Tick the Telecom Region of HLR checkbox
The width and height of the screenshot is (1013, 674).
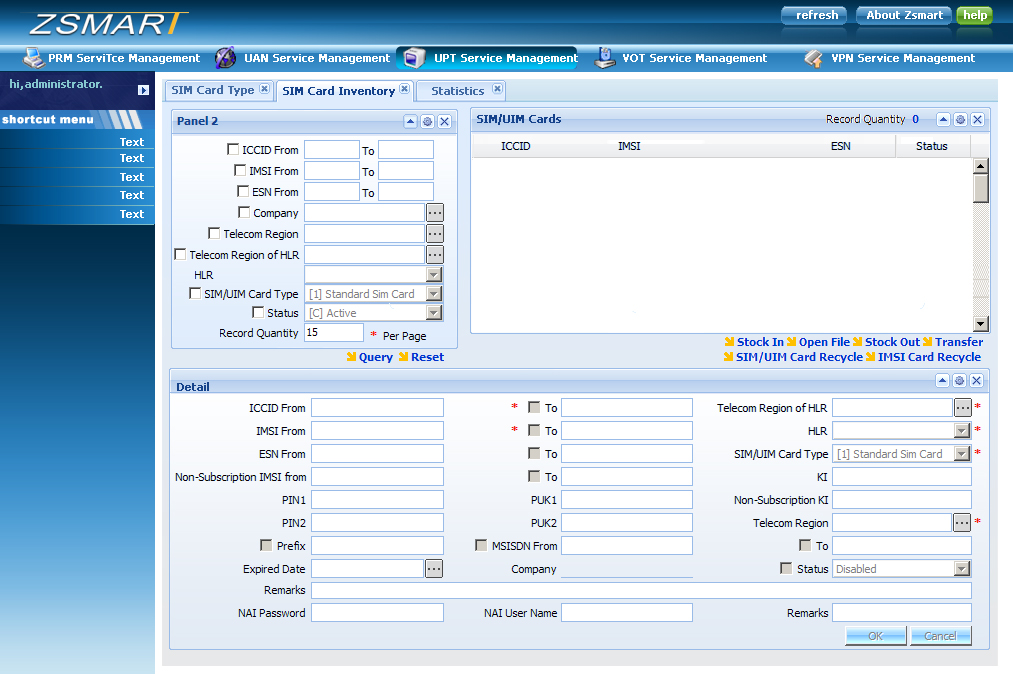tap(180, 255)
